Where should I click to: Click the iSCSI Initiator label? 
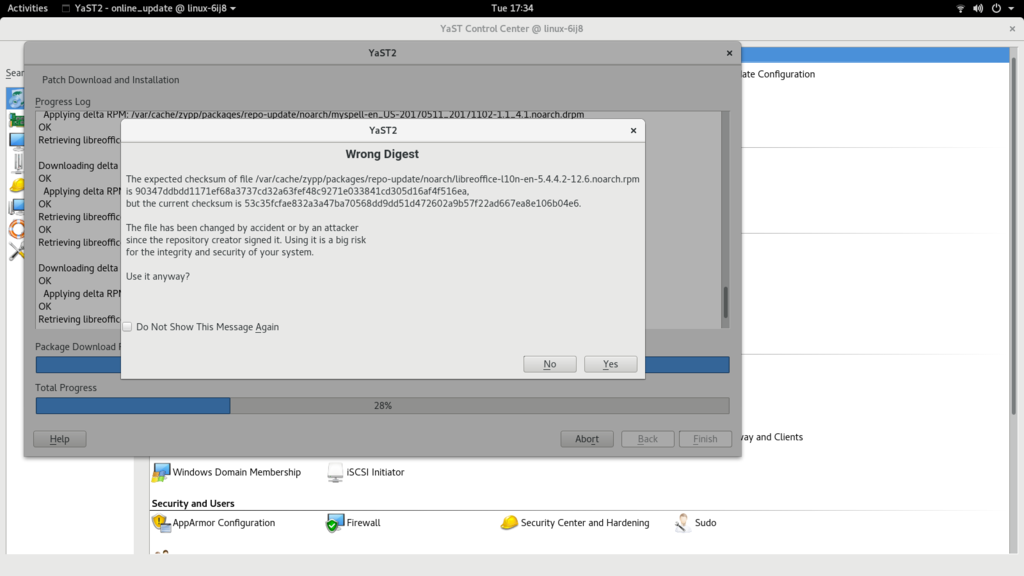point(375,472)
